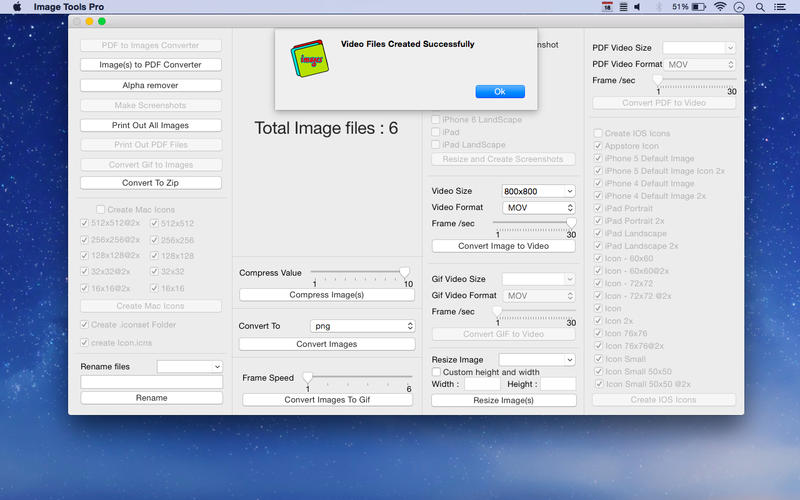Open the Resize Image dropdown
This screenshot has height=500, width=800.
tap(537, 359)
